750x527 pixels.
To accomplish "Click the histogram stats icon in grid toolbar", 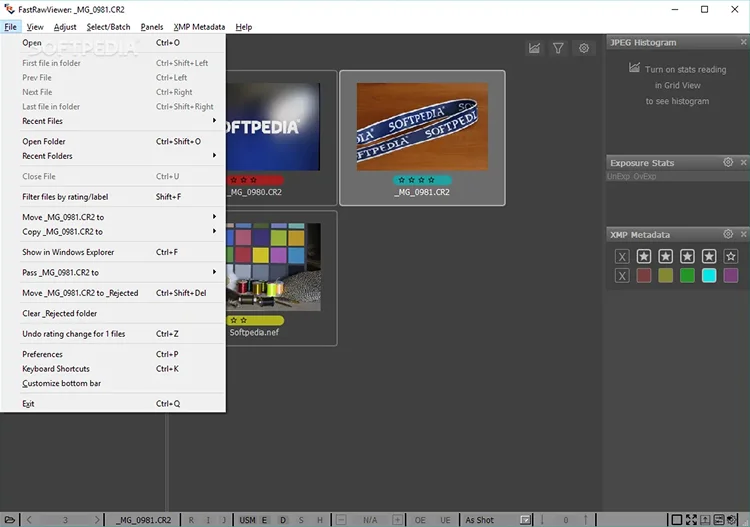I will [534, 48].
